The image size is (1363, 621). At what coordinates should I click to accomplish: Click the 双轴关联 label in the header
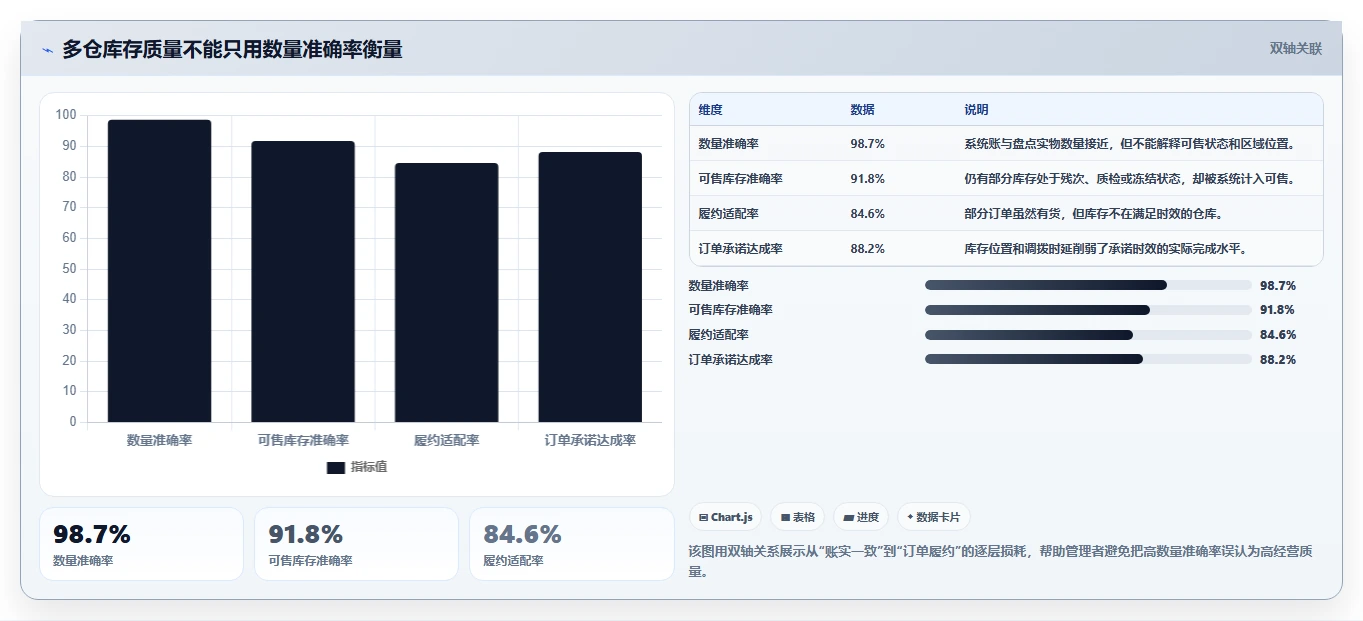[1296, 49]
